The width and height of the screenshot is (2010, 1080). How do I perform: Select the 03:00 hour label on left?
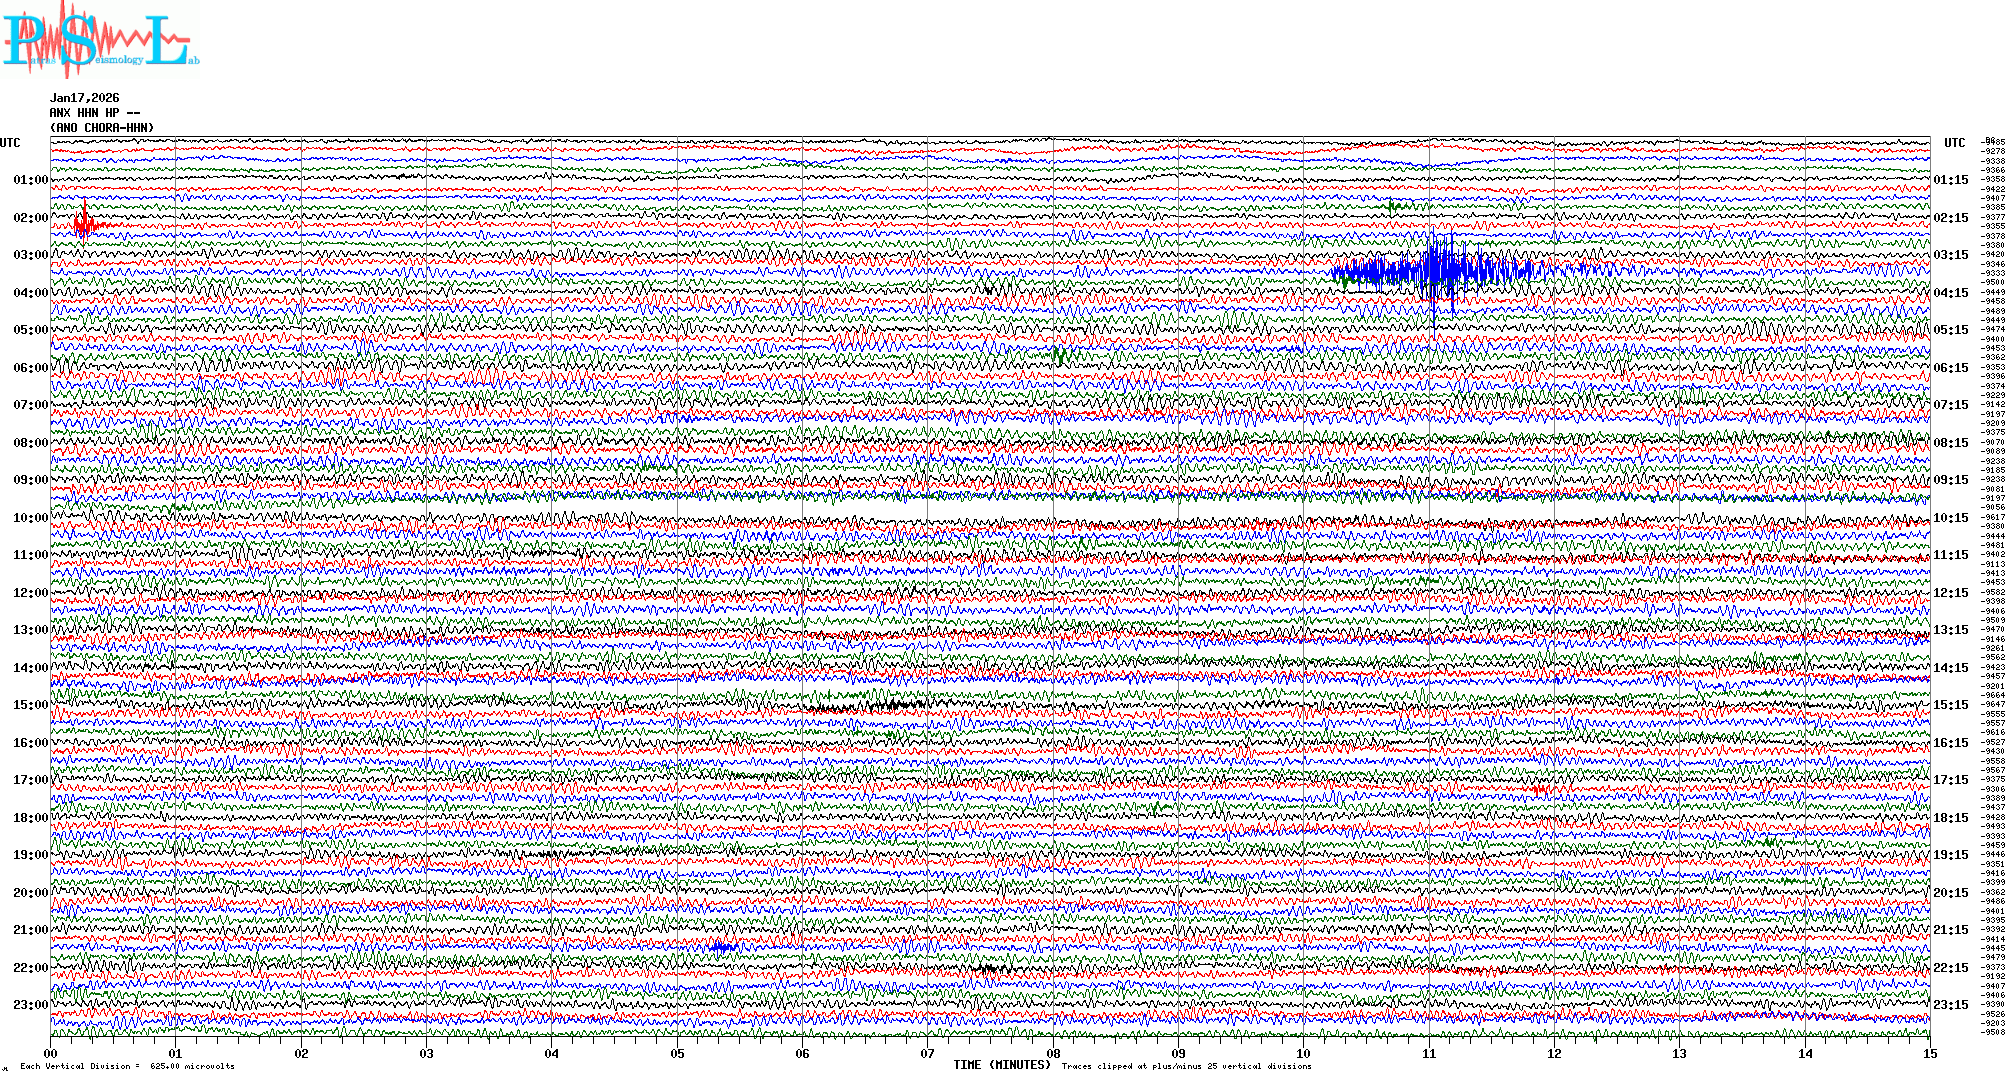(30, 255)
